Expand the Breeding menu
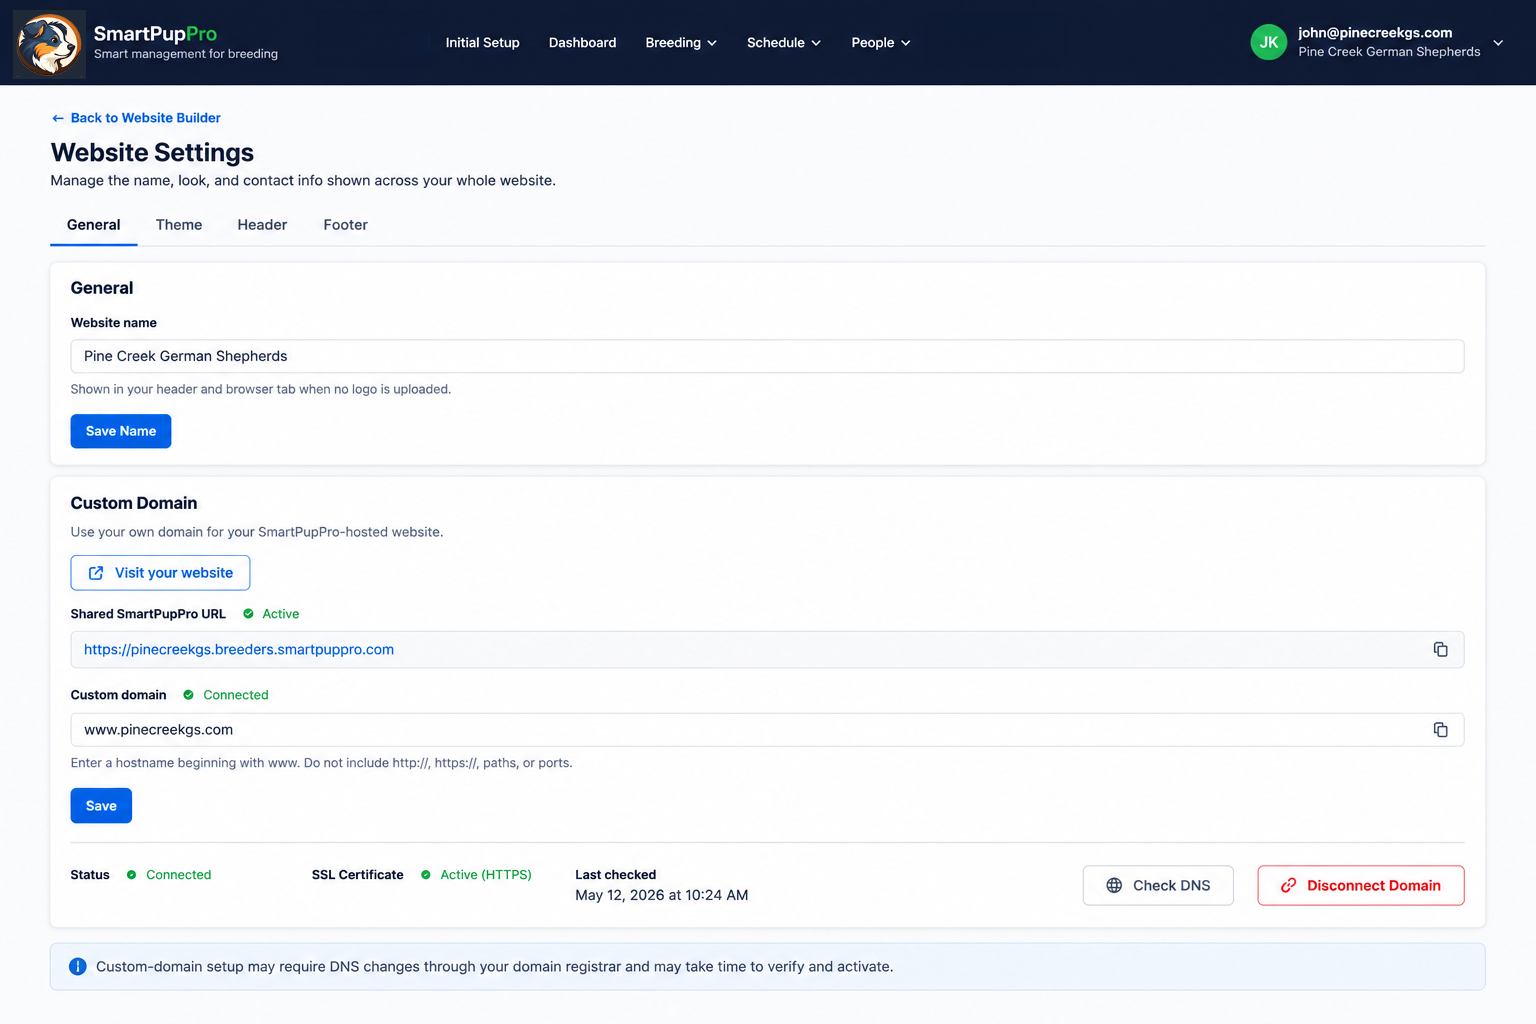 tap(681, 43)
